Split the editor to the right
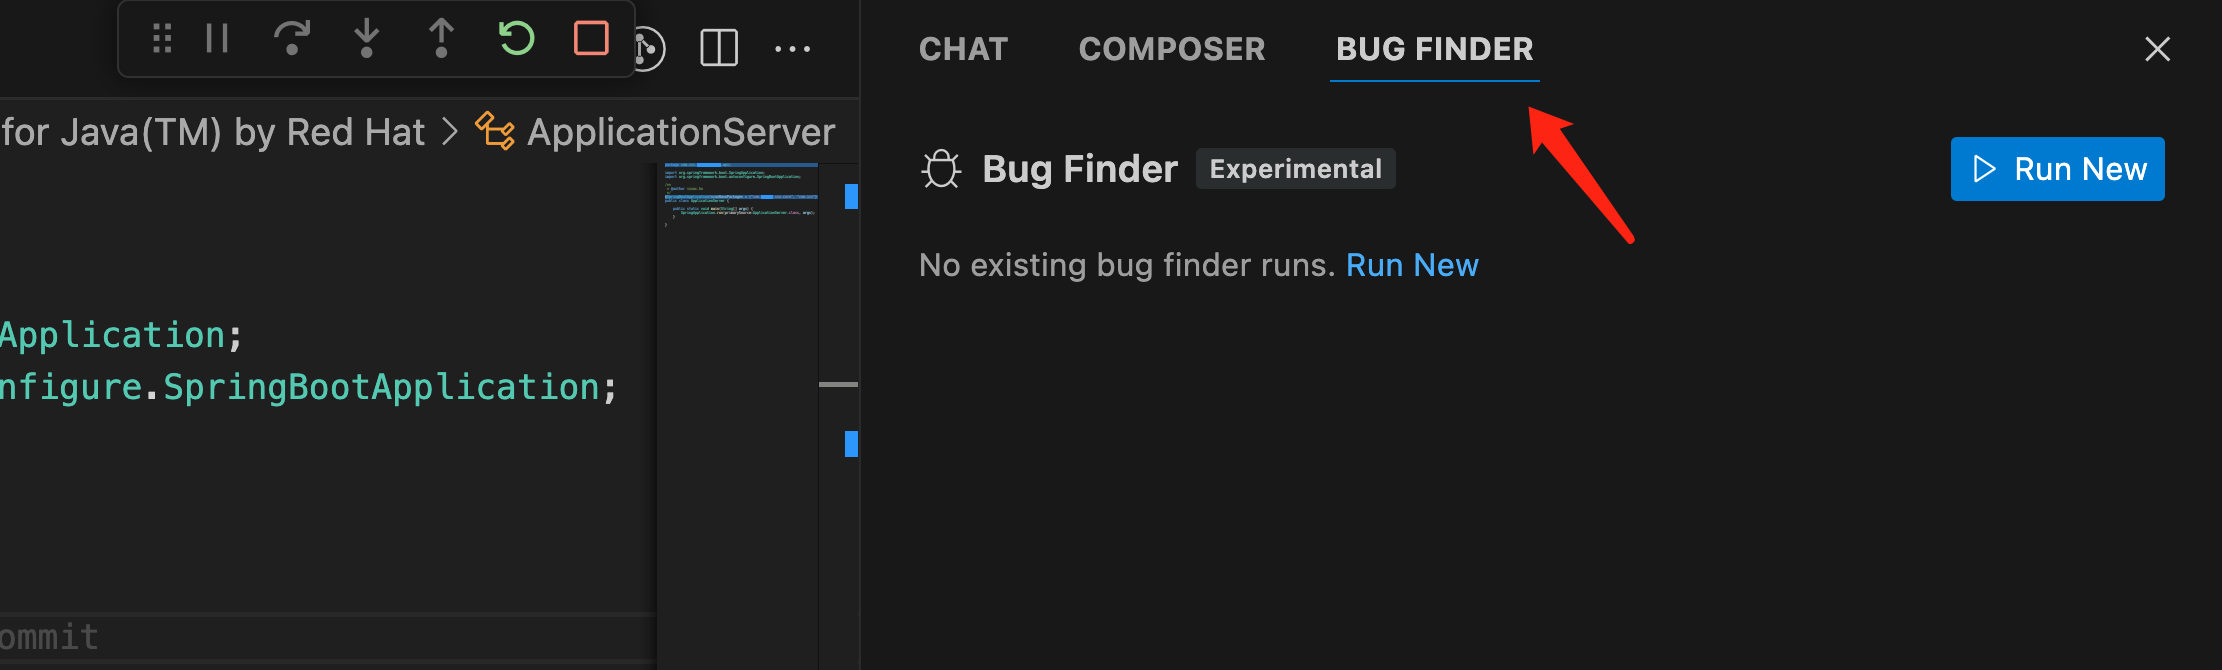Screen dimensions: 2222x670 pyautogui.click(x=719, y=48)
